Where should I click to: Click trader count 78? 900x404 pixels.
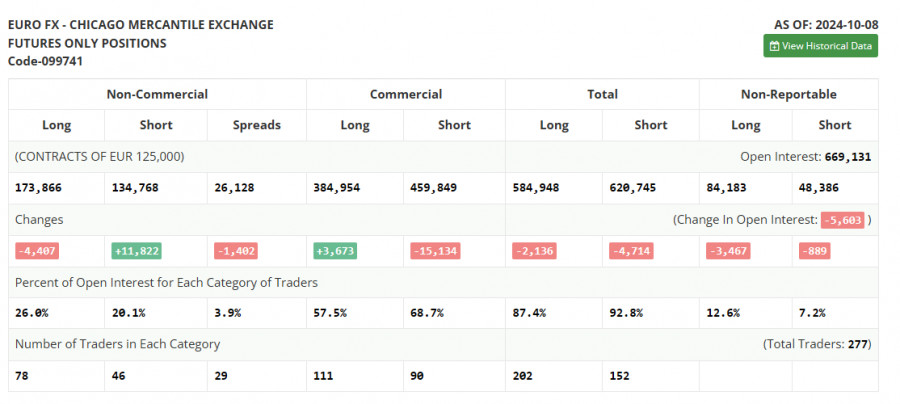(x=22, y=376)
